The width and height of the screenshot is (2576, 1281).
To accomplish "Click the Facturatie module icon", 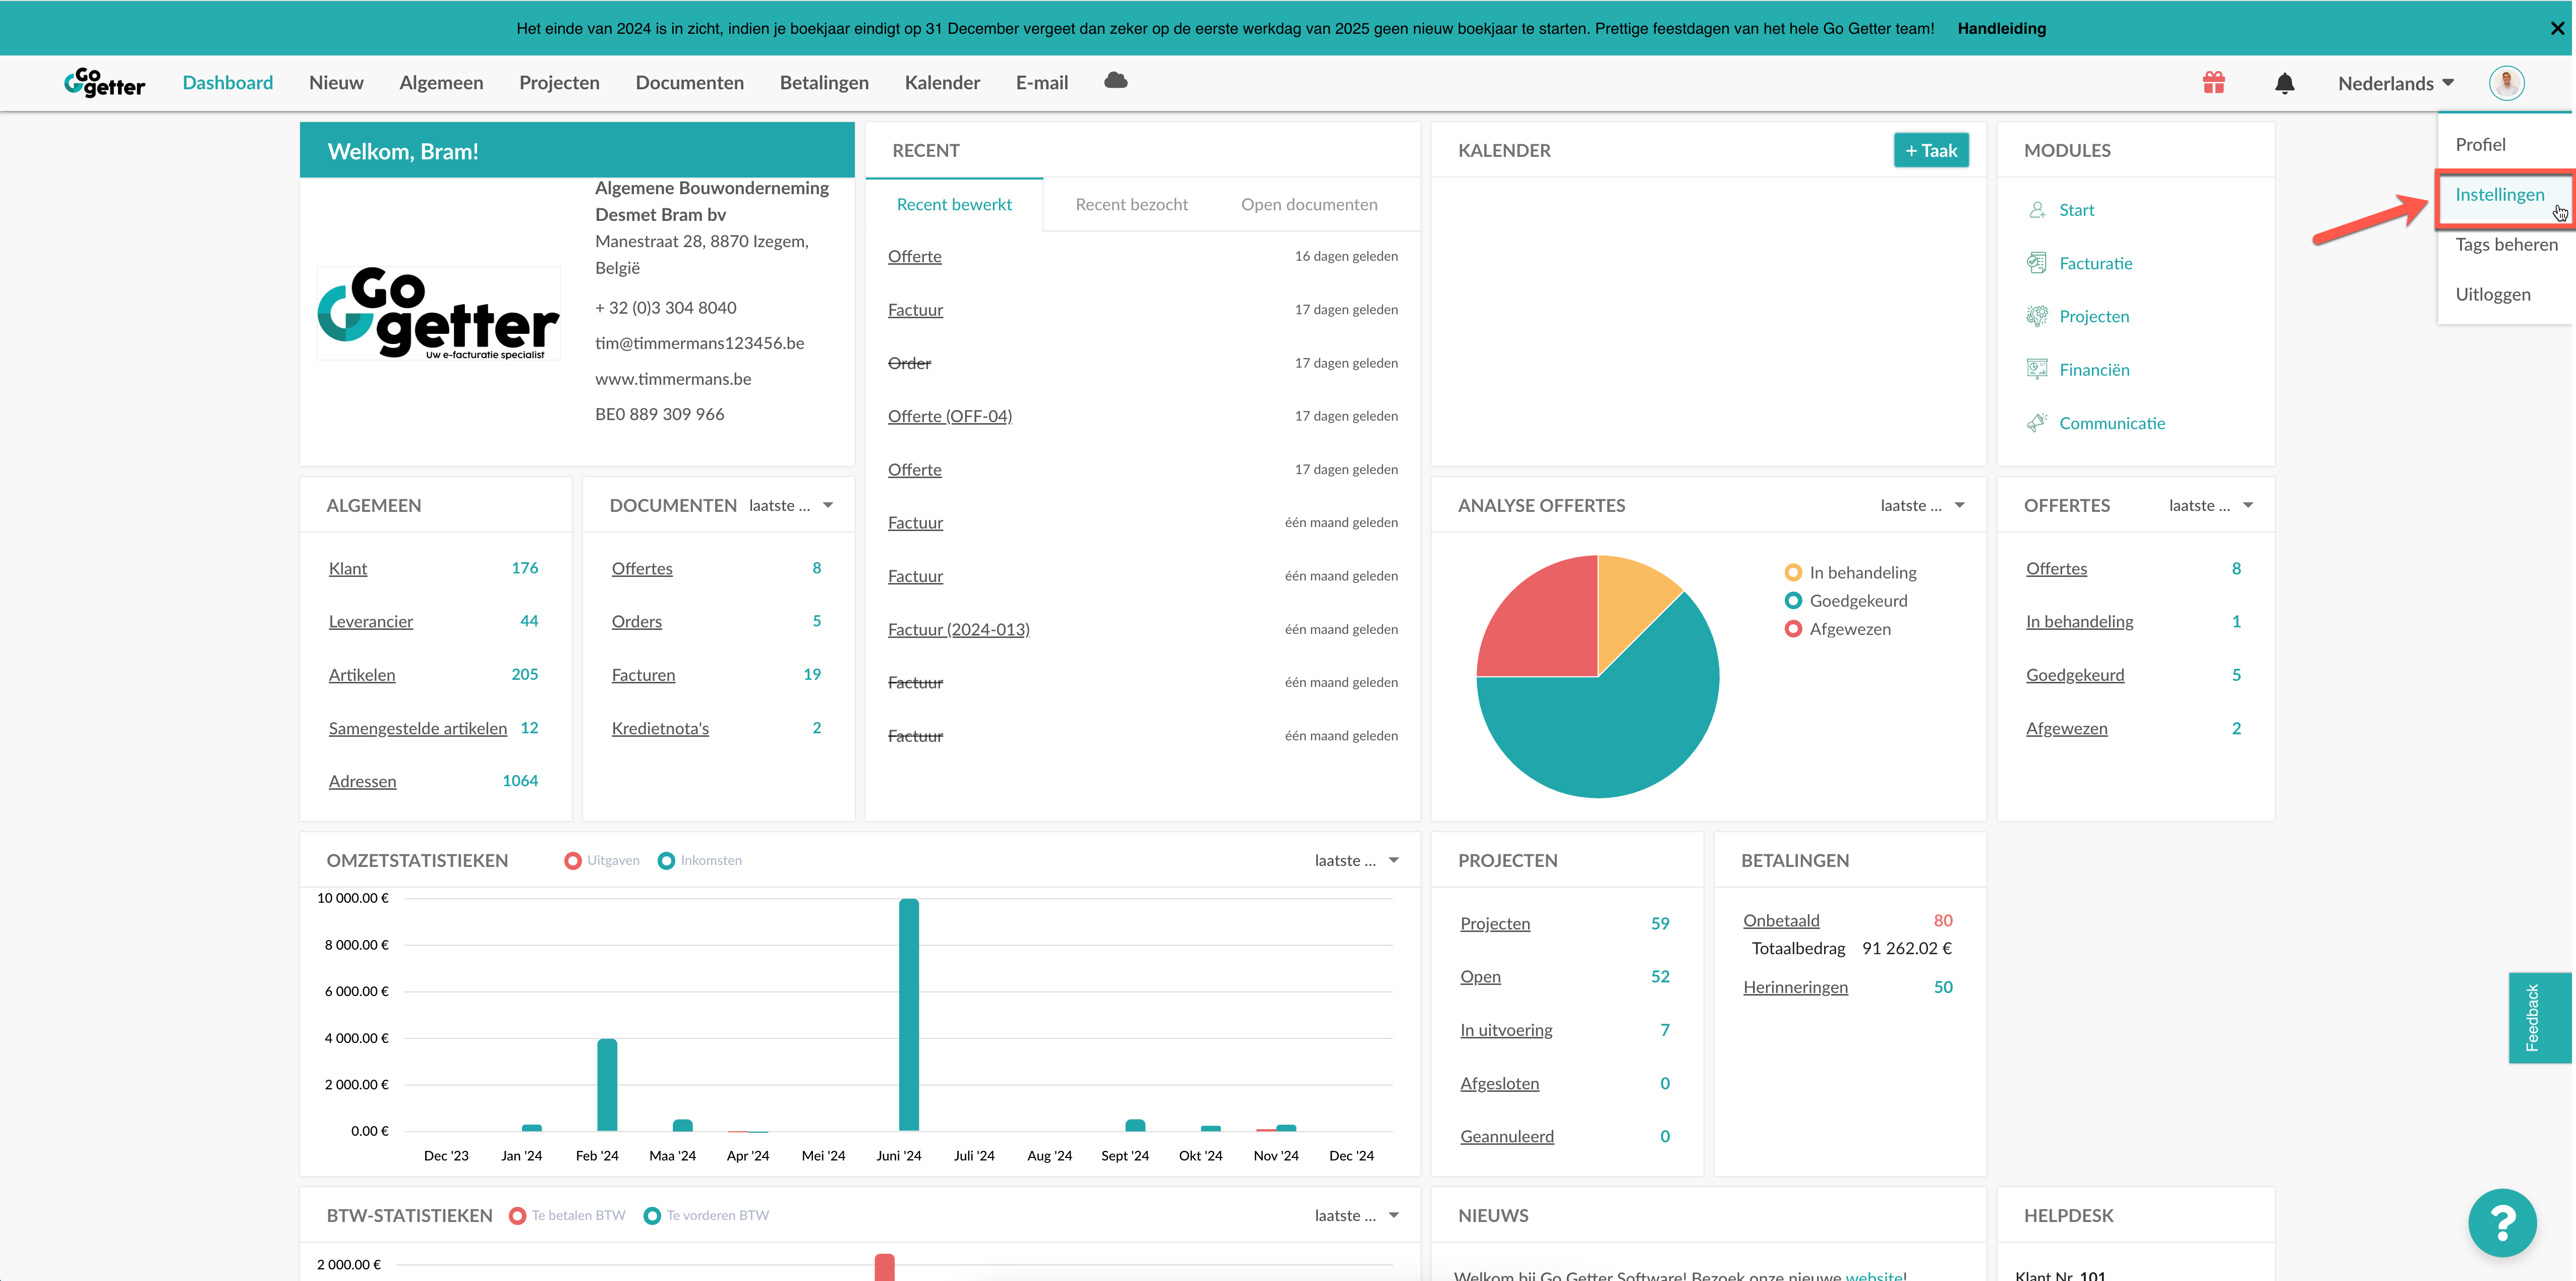I will point(2037,263).
